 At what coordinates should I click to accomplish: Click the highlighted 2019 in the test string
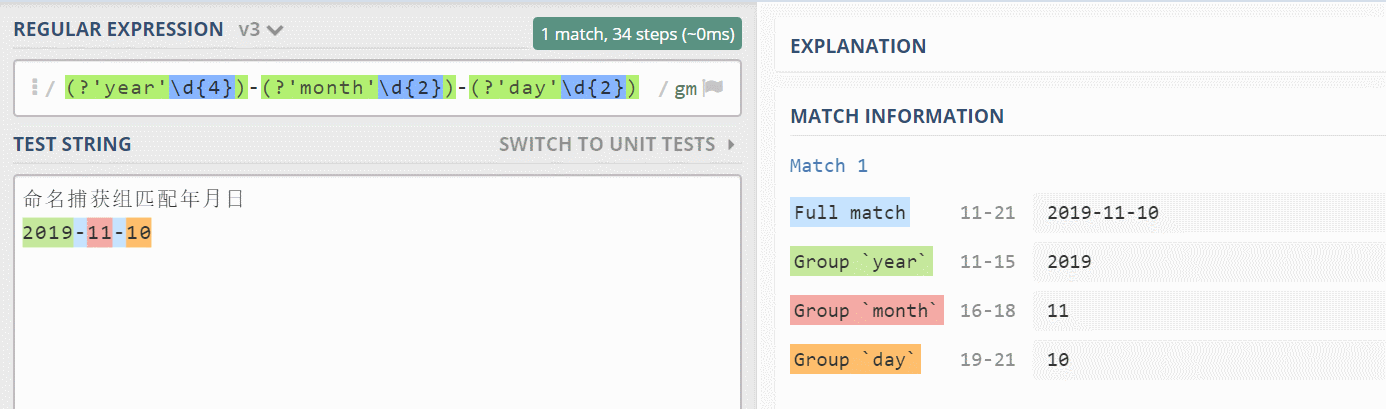(x=48, y=234)
